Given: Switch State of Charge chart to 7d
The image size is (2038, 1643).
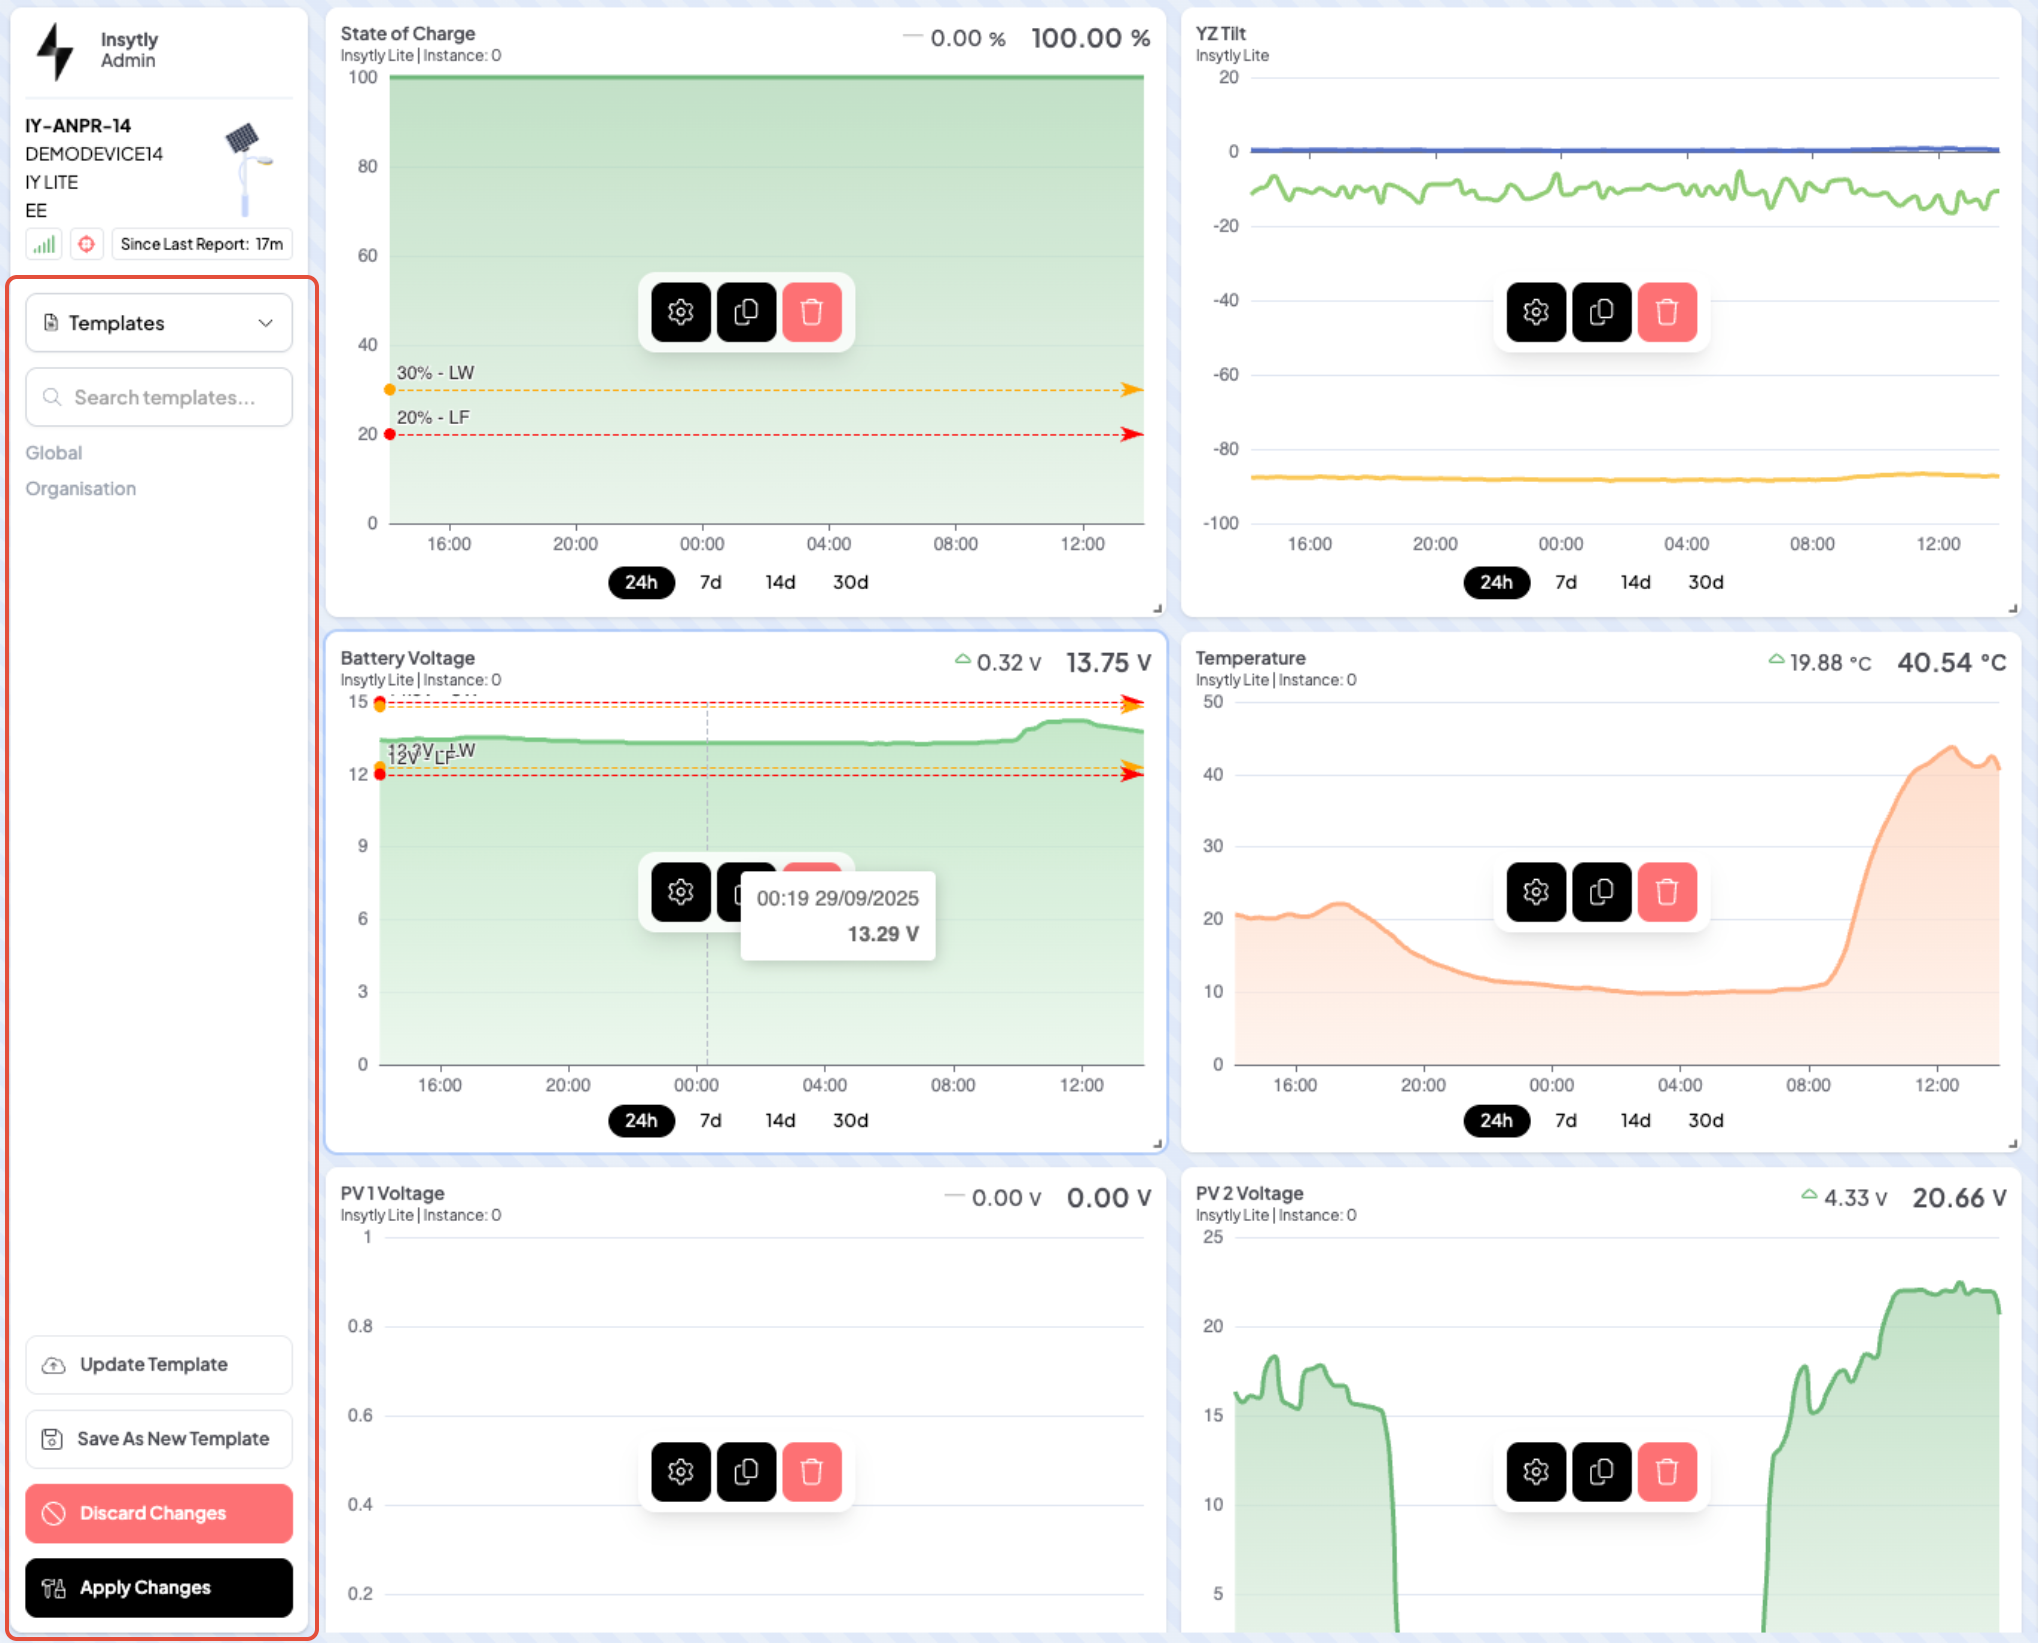Looking at the screenshot, I should [710, 582].
